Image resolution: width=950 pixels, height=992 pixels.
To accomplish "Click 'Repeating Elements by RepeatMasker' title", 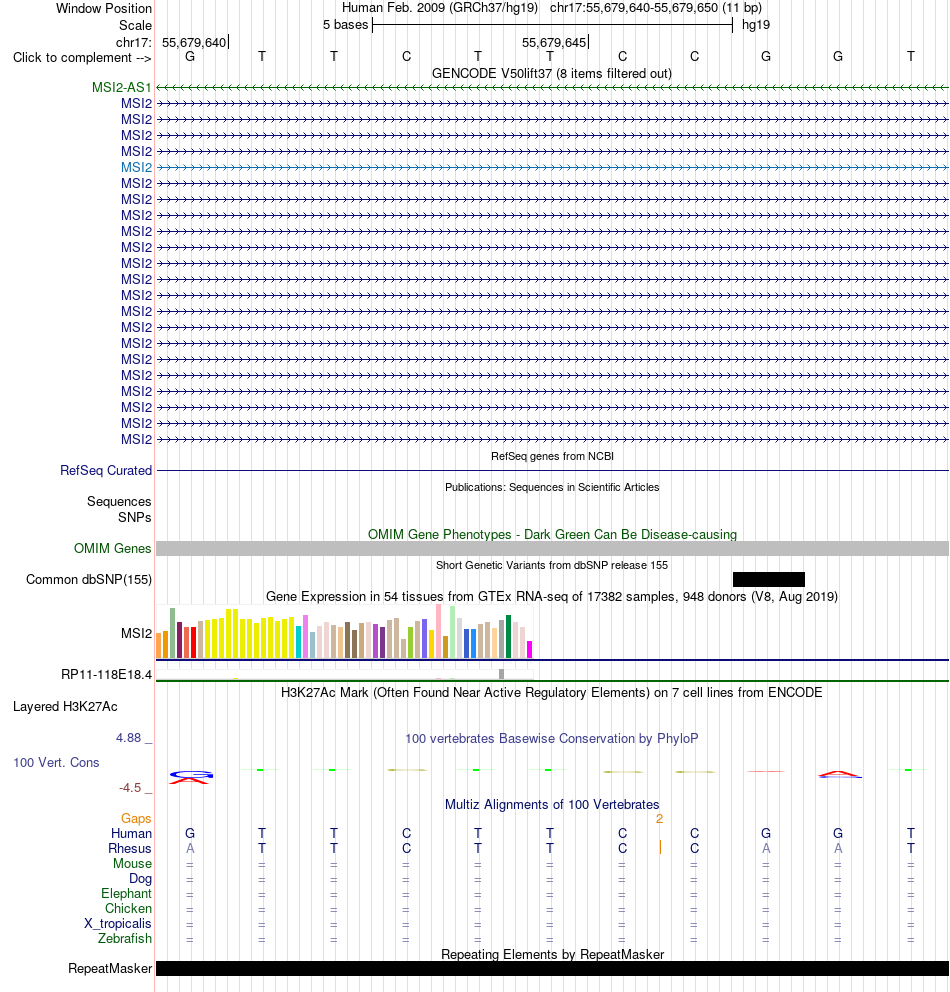I will click(552, 954).
